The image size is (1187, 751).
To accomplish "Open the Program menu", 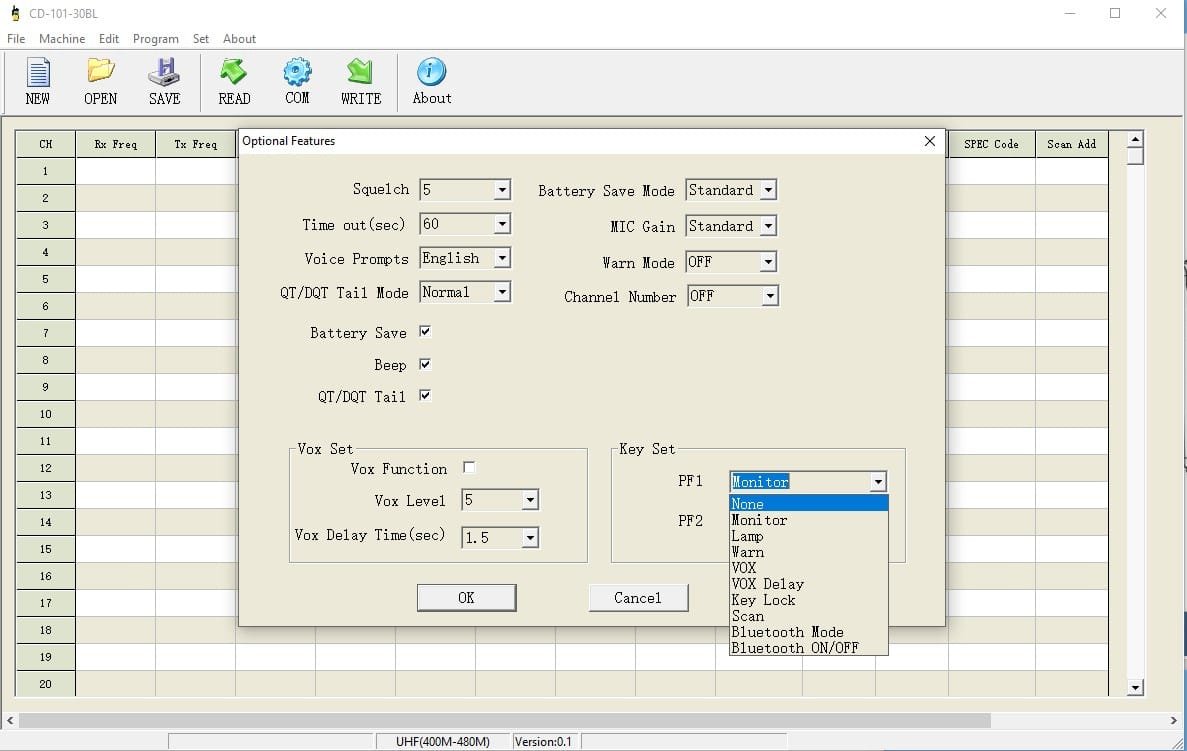I will point(155,39).
